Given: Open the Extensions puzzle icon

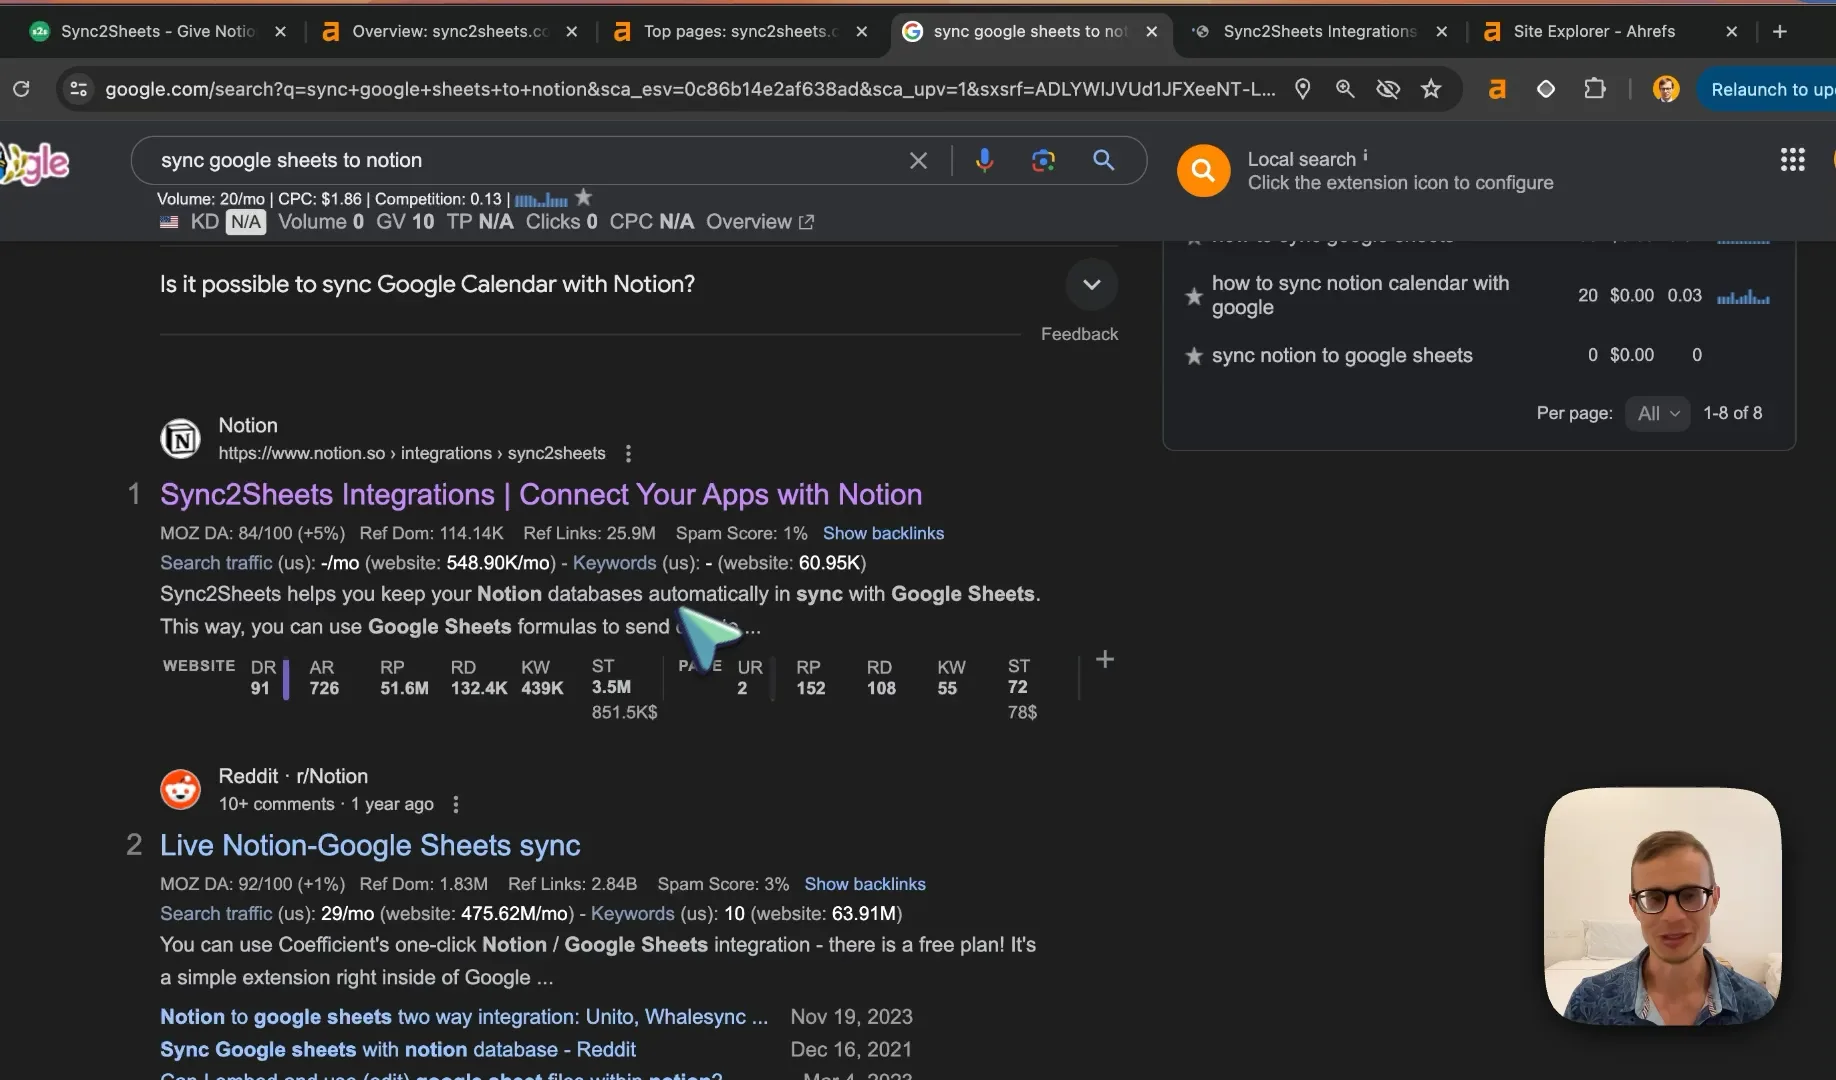Looking at the screenshot, I should pyautogui.click(x=1595, y=89).
